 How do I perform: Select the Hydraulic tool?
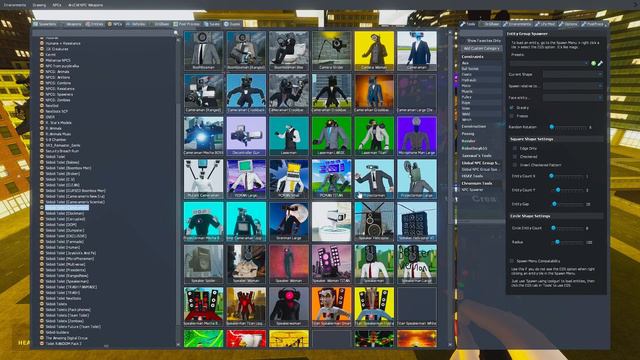click(x=481, y=80)
